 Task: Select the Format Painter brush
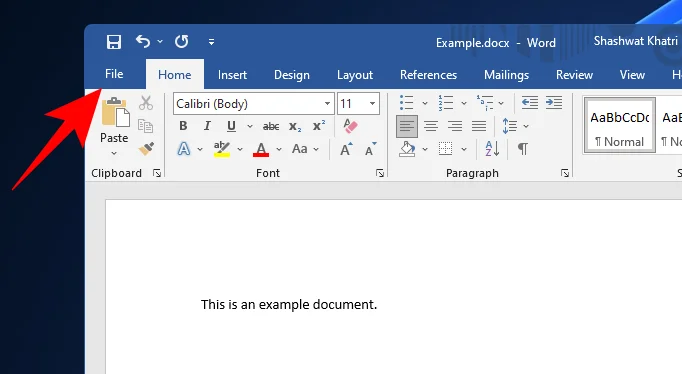coord(146,149)
